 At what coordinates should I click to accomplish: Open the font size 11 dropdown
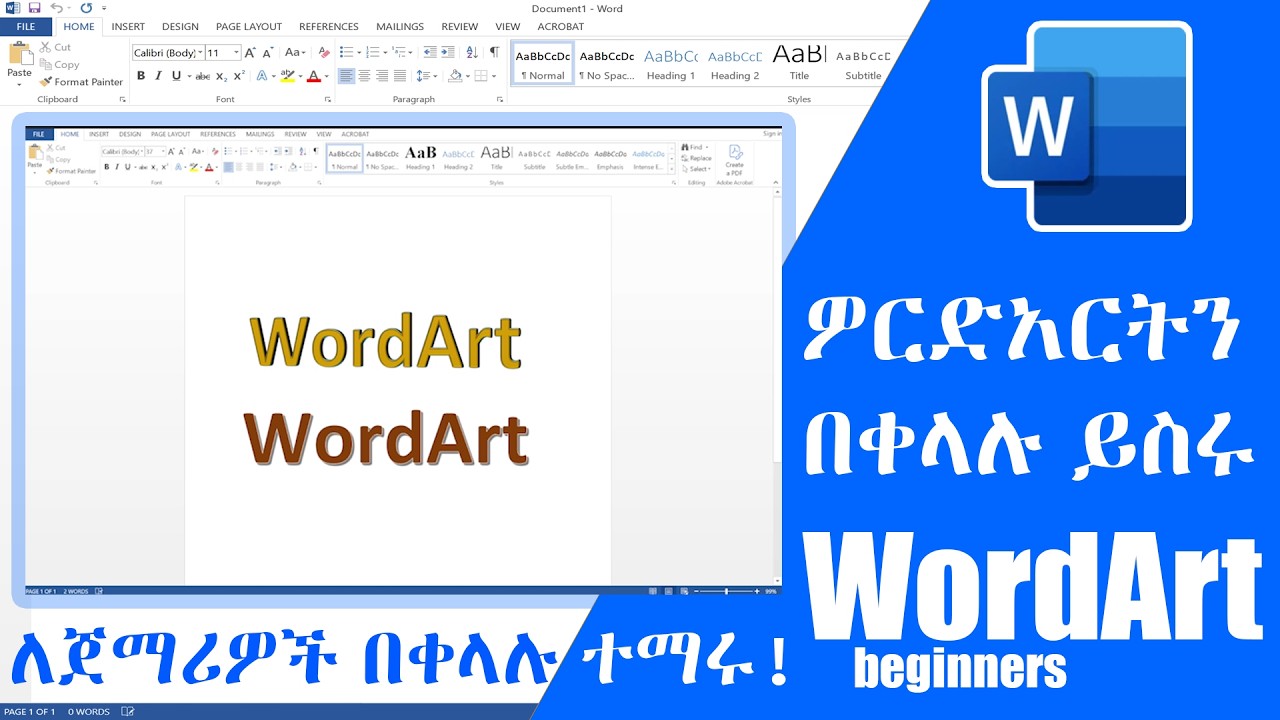tap(237, 53)
